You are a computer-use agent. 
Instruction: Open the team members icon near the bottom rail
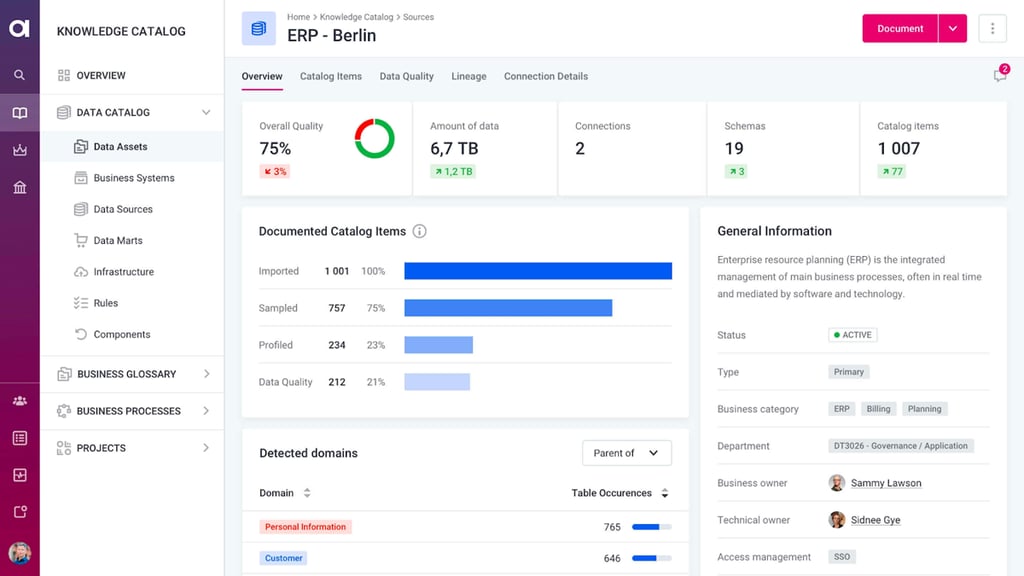[20, 400]
